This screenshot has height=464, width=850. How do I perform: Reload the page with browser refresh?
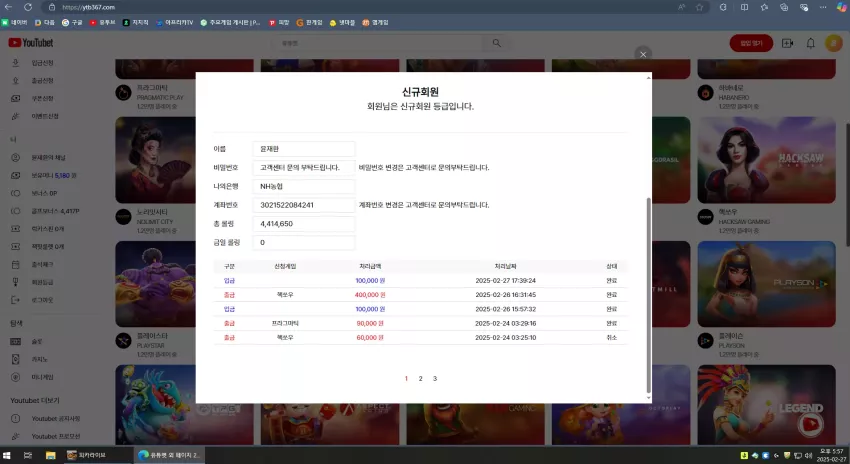pyautogui.click(x=28, y=7)
